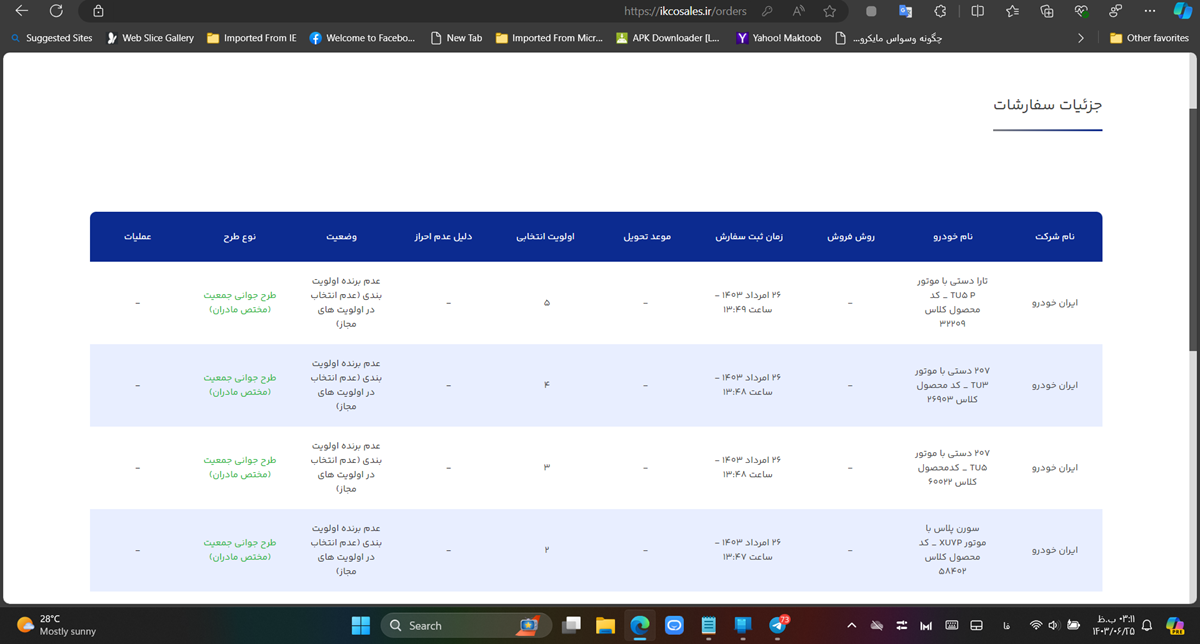Open the Read aloud icon in address bar
This screenshot has height=644, width=1200.
pyautogui.click(x=799, y=11)
